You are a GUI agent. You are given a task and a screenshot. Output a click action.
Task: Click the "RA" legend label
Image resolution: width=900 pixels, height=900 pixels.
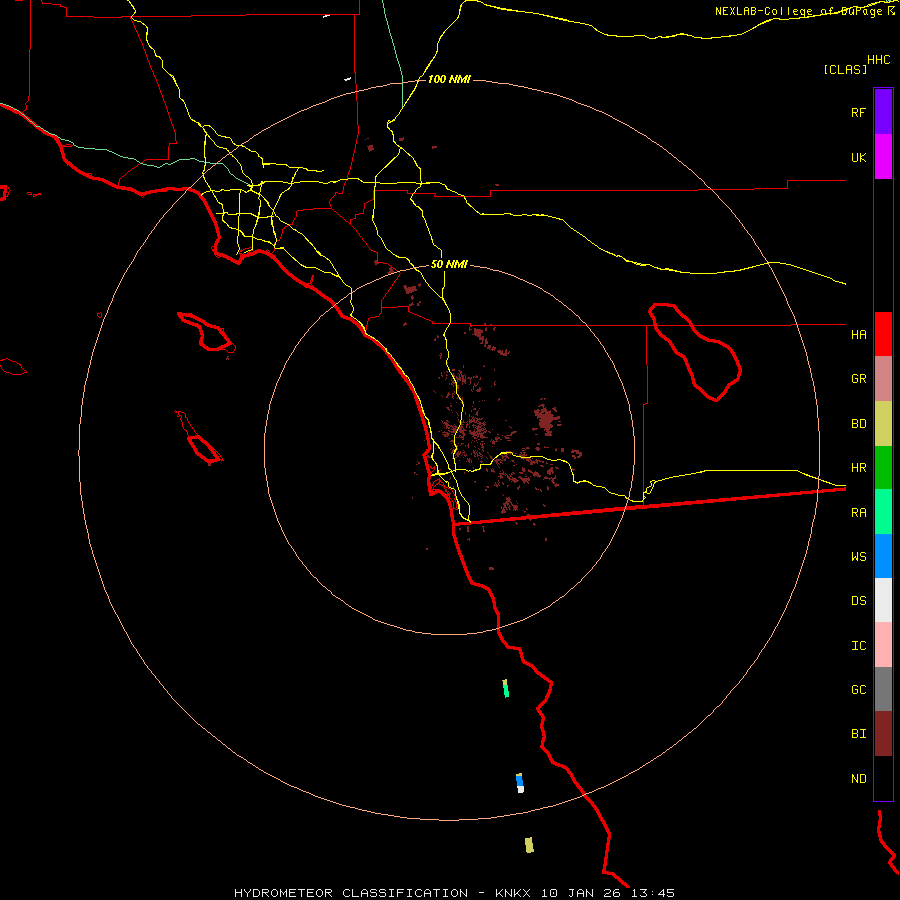click(858, 513)
